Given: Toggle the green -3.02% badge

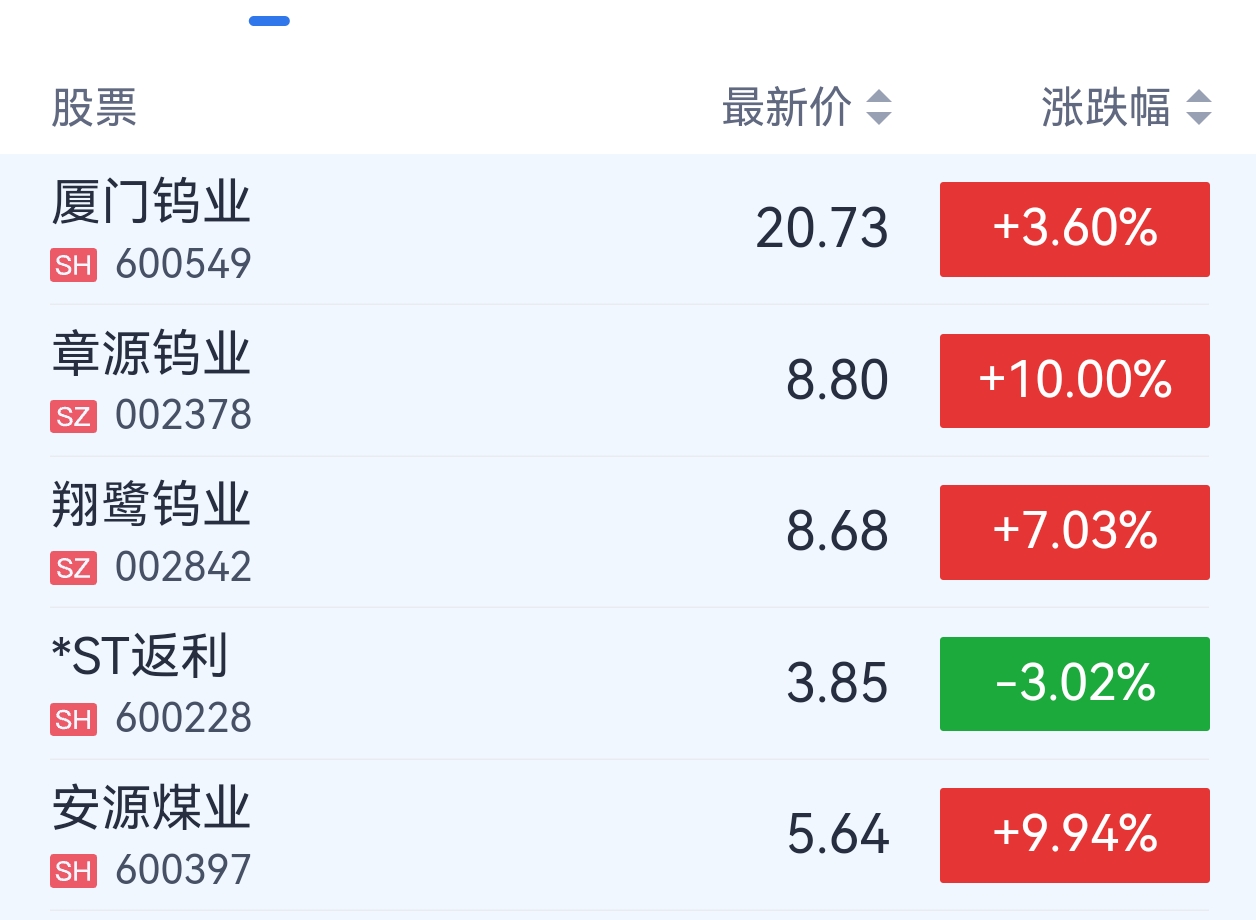Looking at the screenshot, I should 1074,684.
